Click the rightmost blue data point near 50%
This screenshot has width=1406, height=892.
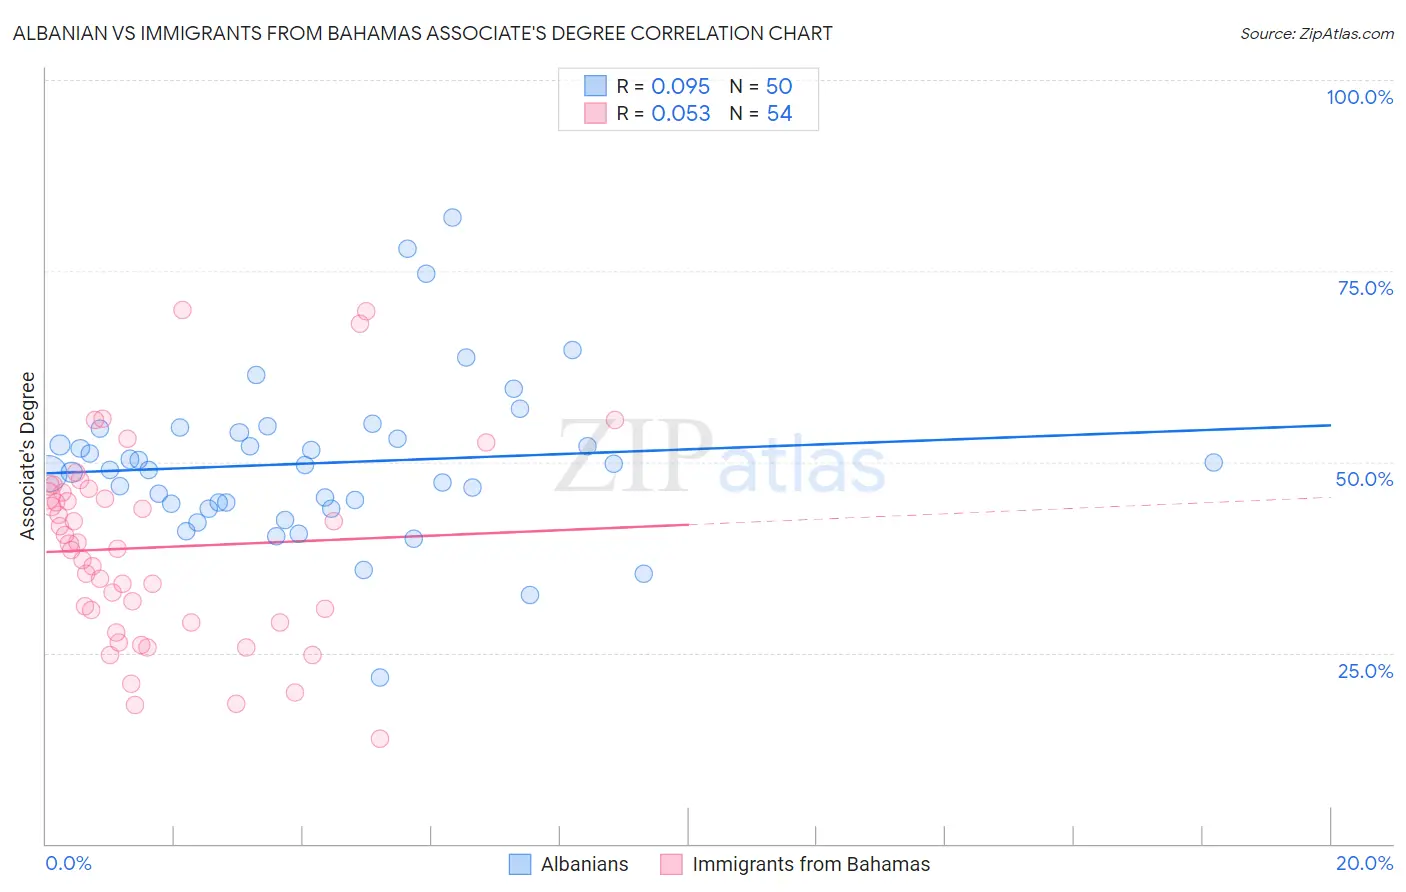(1213, 462)
